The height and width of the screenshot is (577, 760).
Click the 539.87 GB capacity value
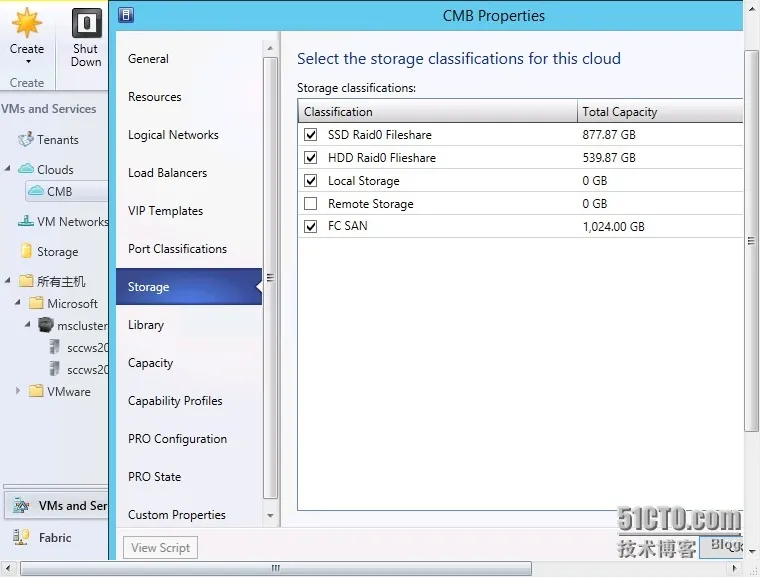point(609,158)
